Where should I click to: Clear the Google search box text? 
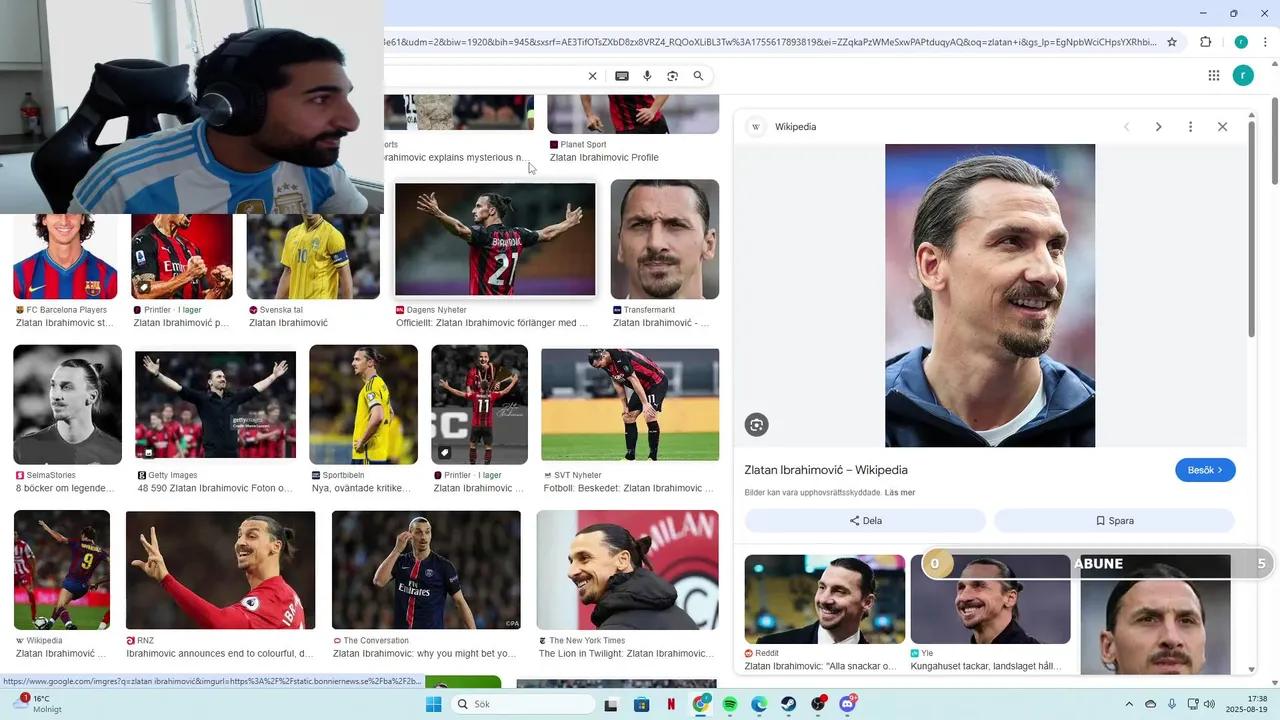(592, 76)
